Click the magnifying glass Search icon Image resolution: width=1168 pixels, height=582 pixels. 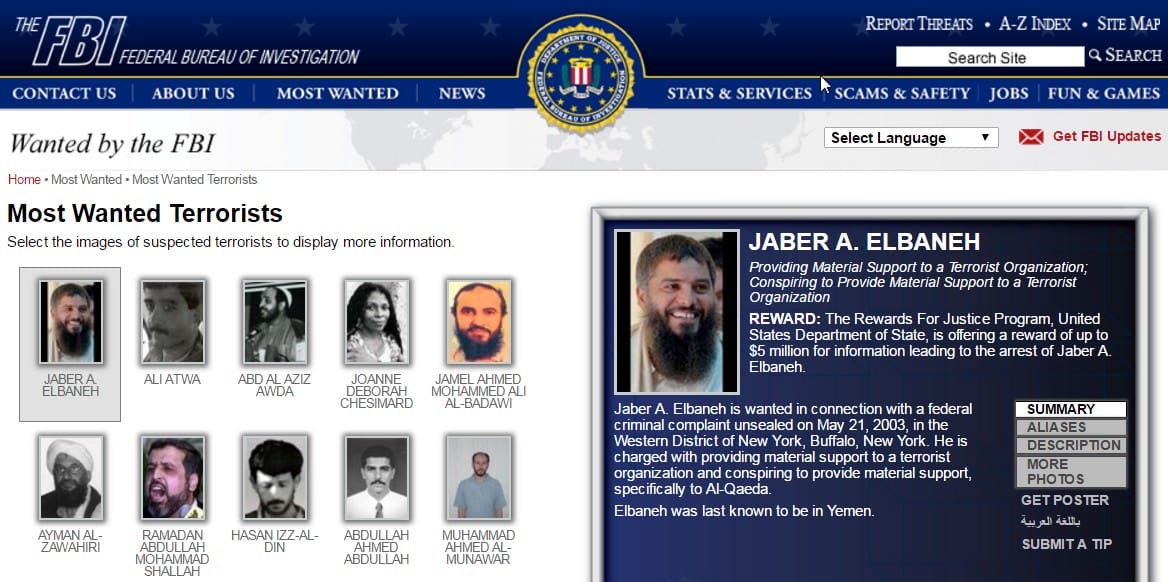[1094, 55]
